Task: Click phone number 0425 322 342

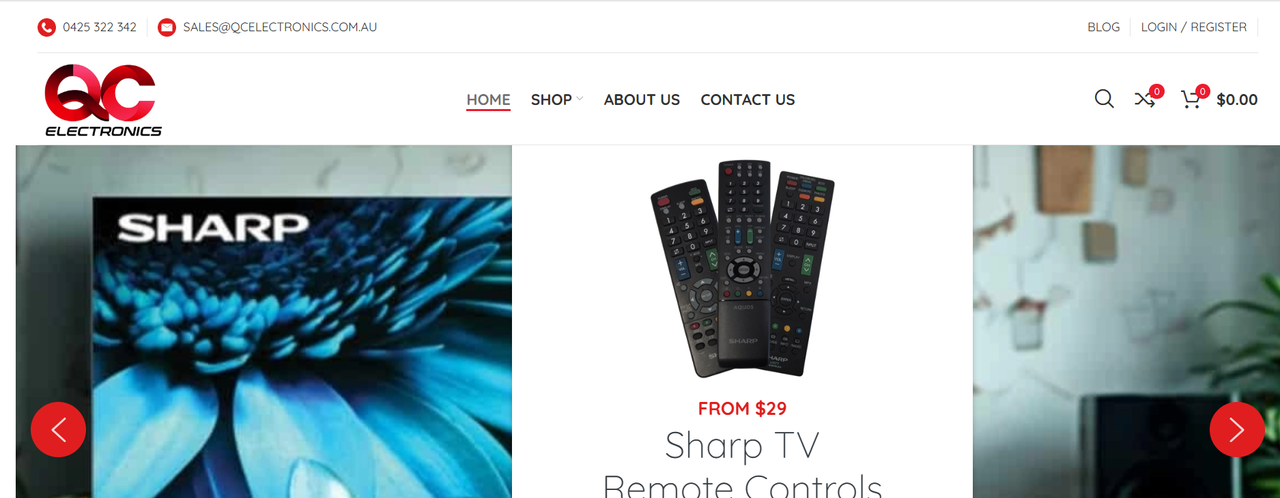Action: 100,27
